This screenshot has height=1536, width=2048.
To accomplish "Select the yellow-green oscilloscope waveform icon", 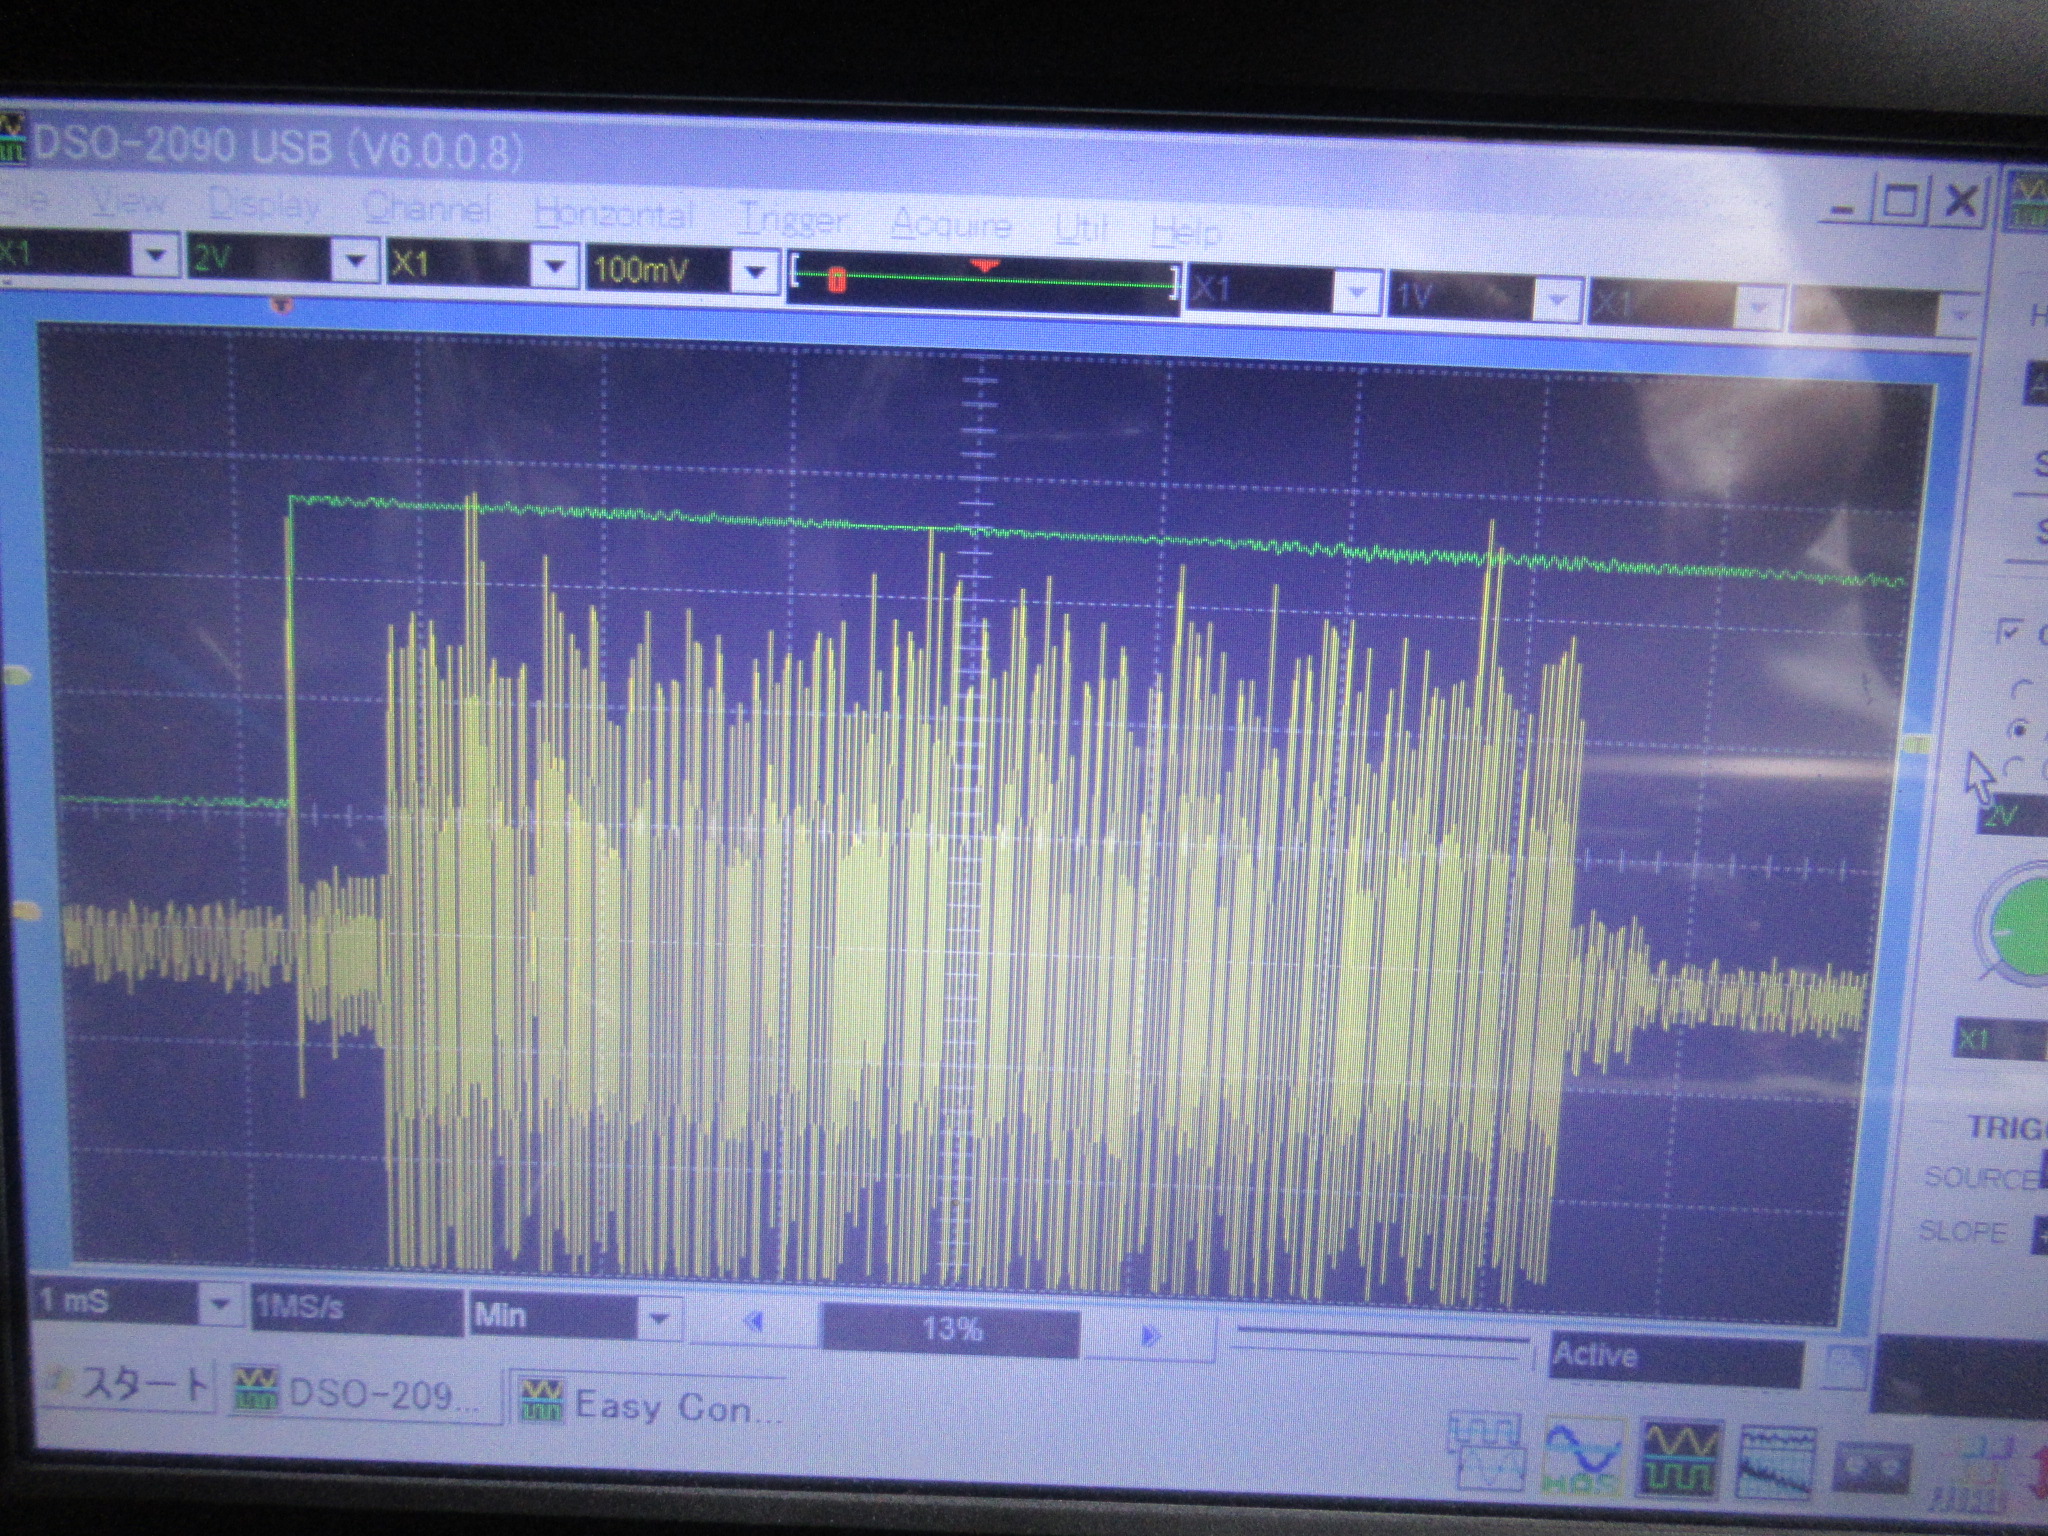I will click(1680, 1460).
